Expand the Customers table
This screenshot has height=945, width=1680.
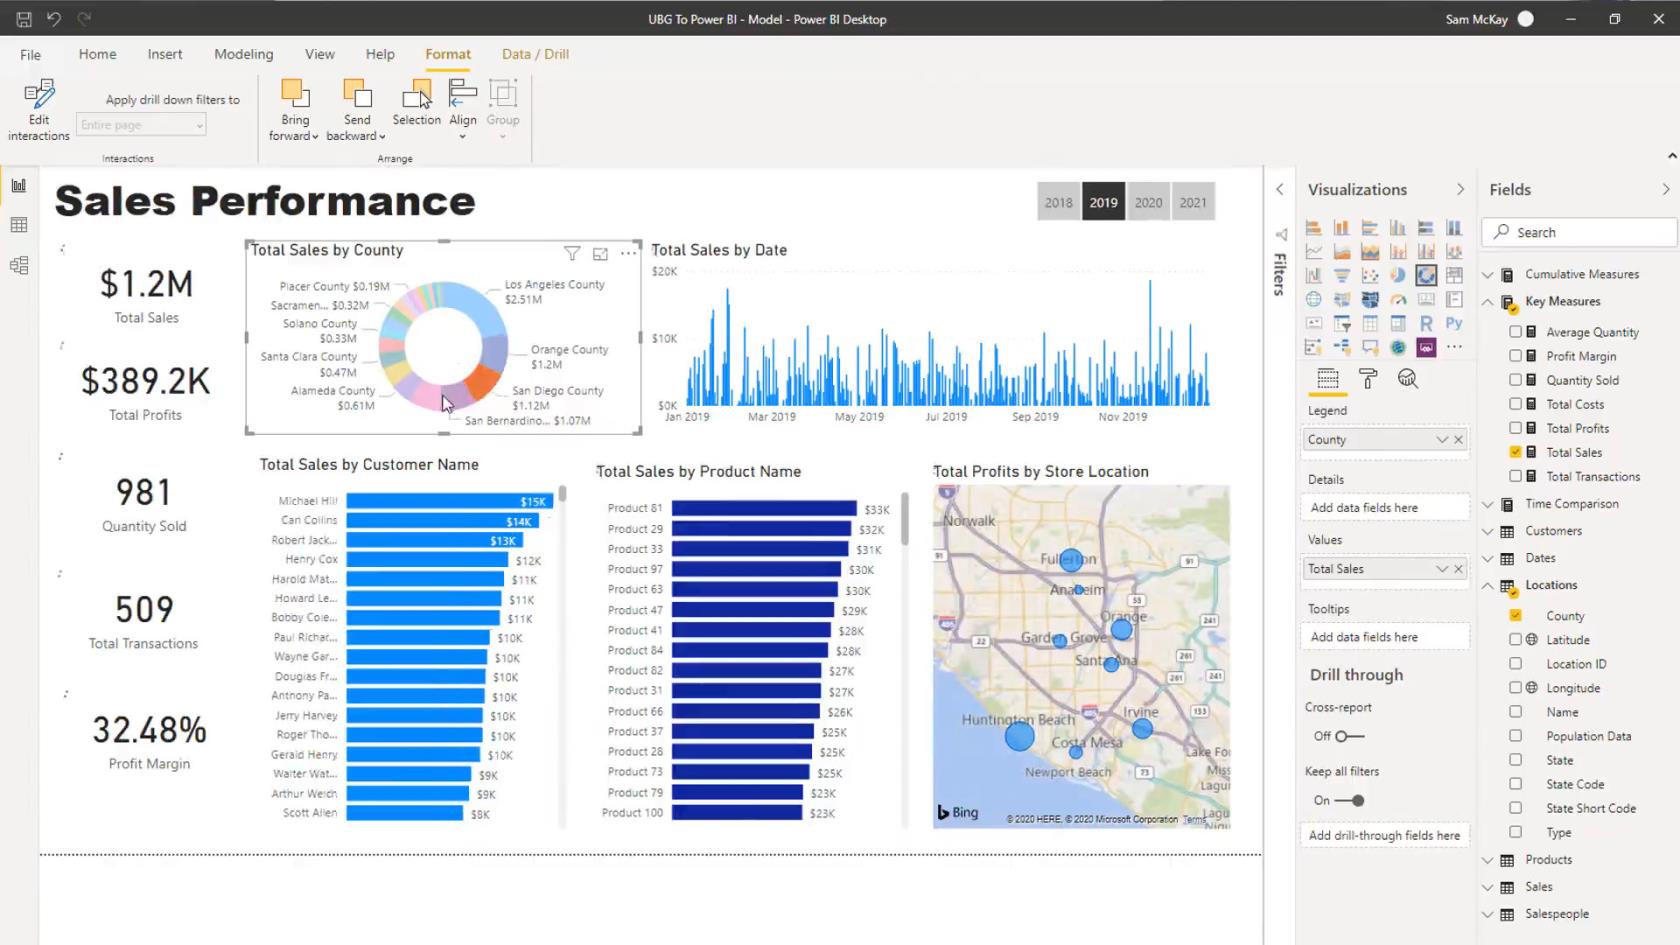[1488, 531]
